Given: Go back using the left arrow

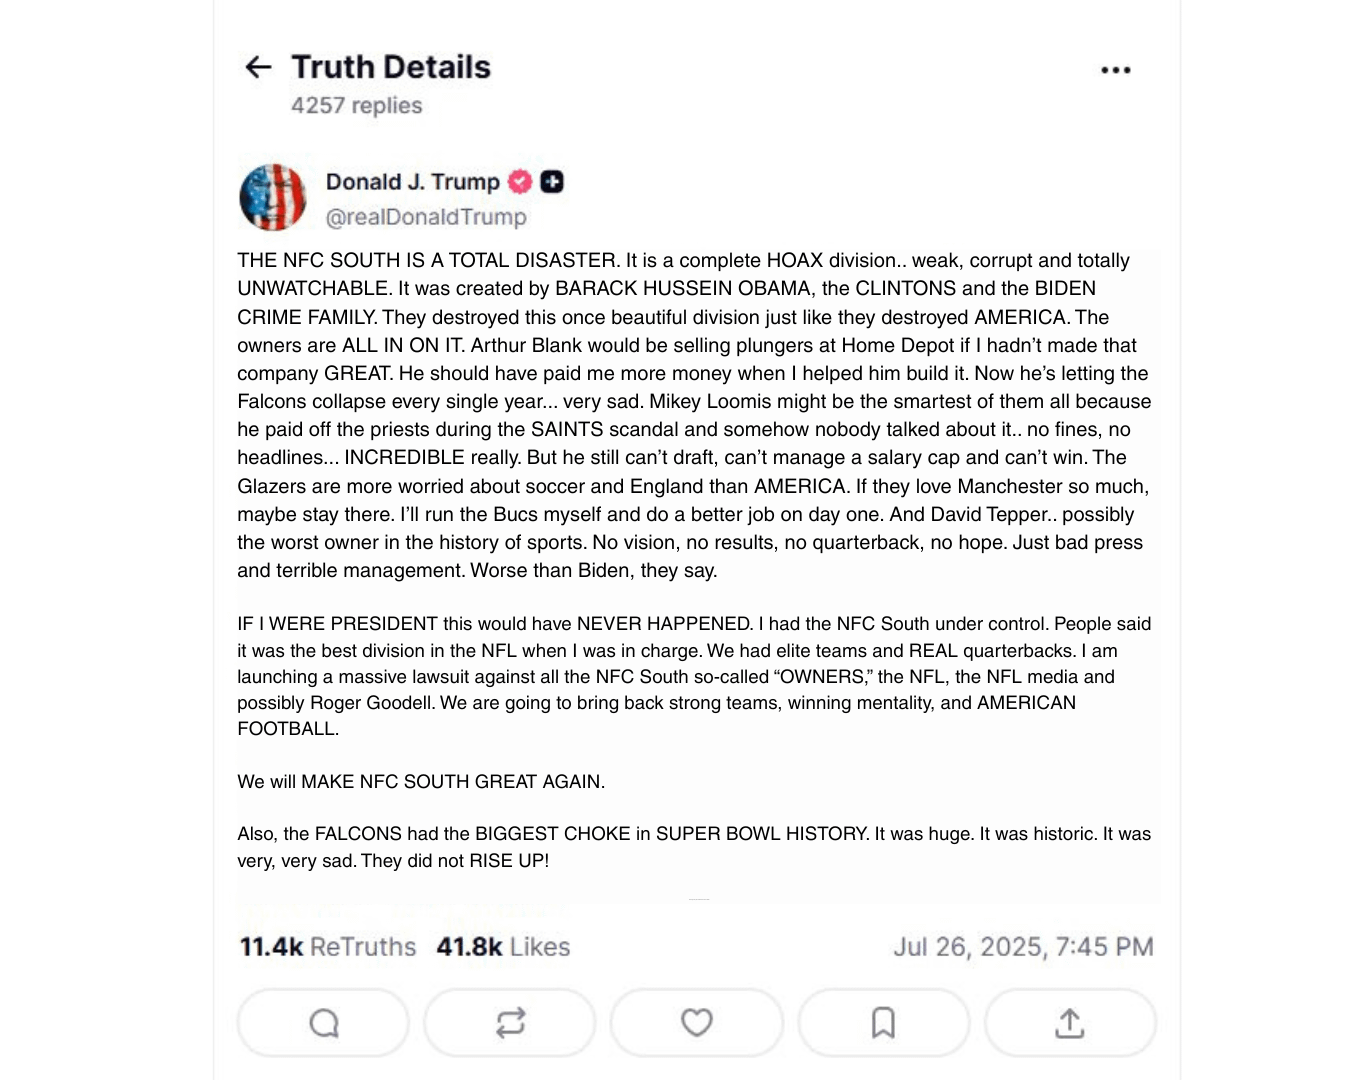Looking at the screenshot, I should 258,67.
